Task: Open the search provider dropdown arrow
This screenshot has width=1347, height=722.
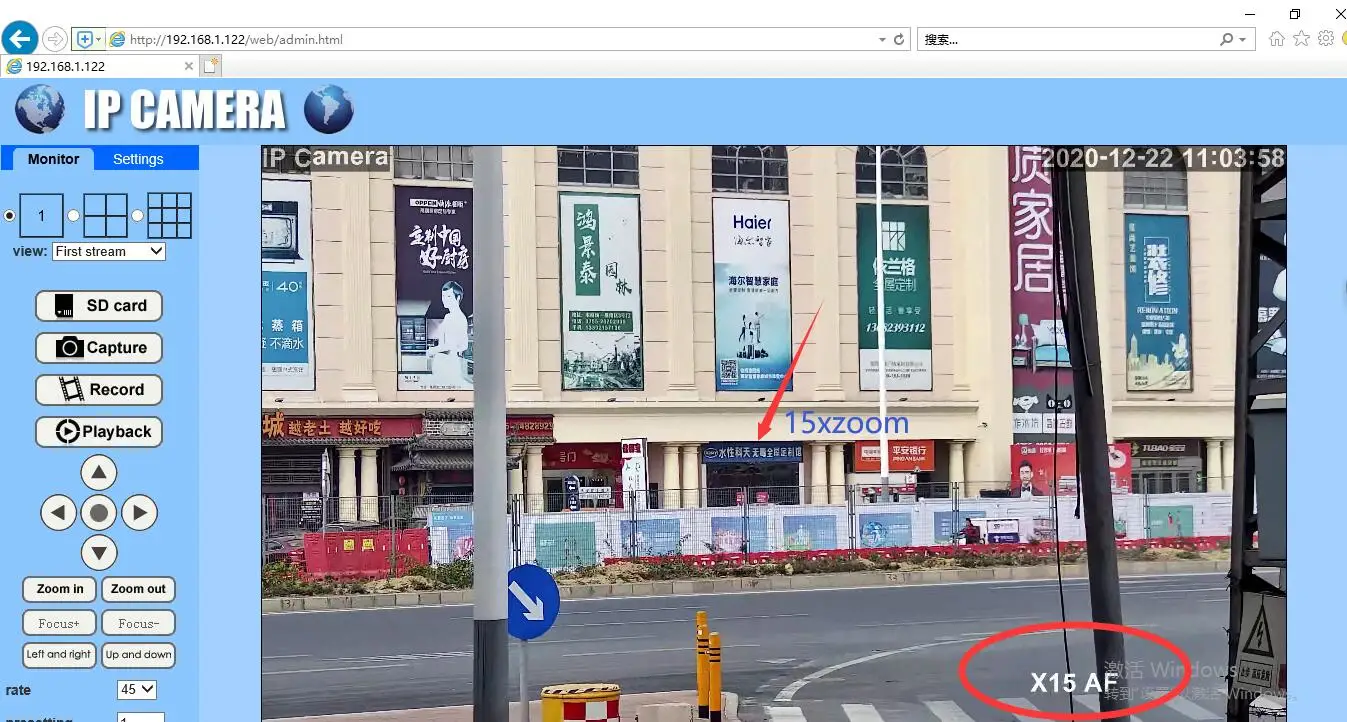Action: click(1243, 40)
